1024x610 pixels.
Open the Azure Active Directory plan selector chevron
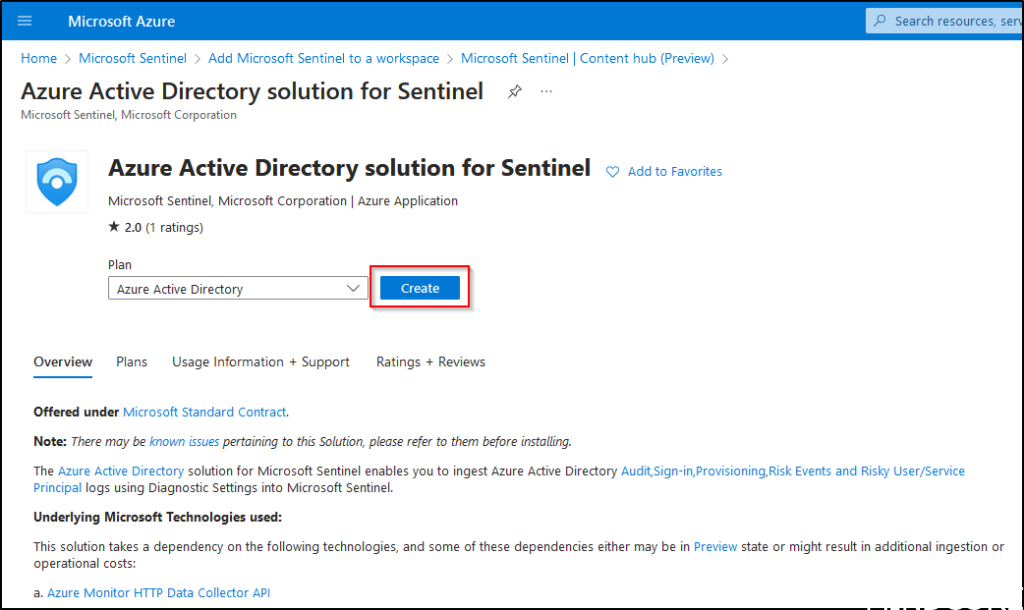point(353,288)
